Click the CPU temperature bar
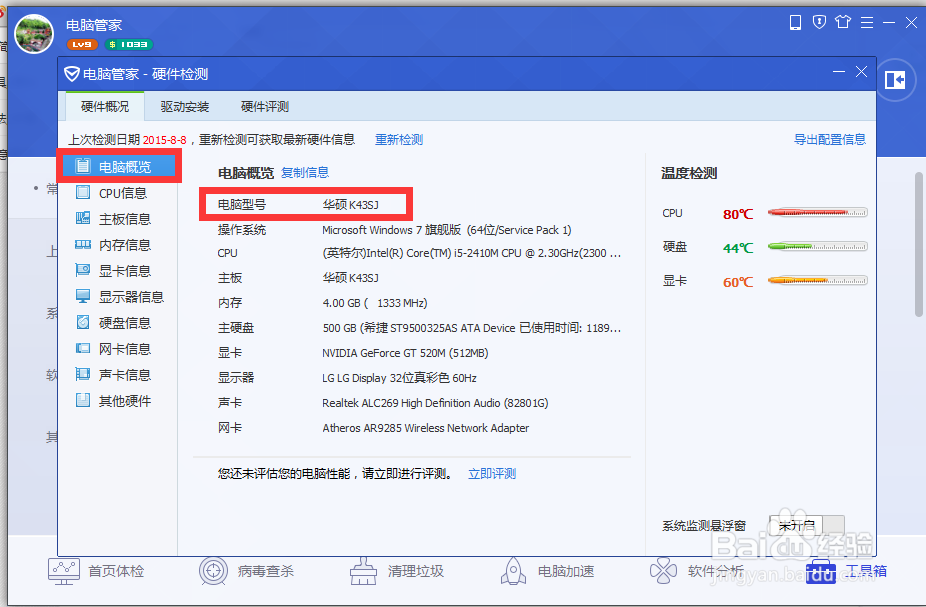The image size is (926, 607). point(818,213)
